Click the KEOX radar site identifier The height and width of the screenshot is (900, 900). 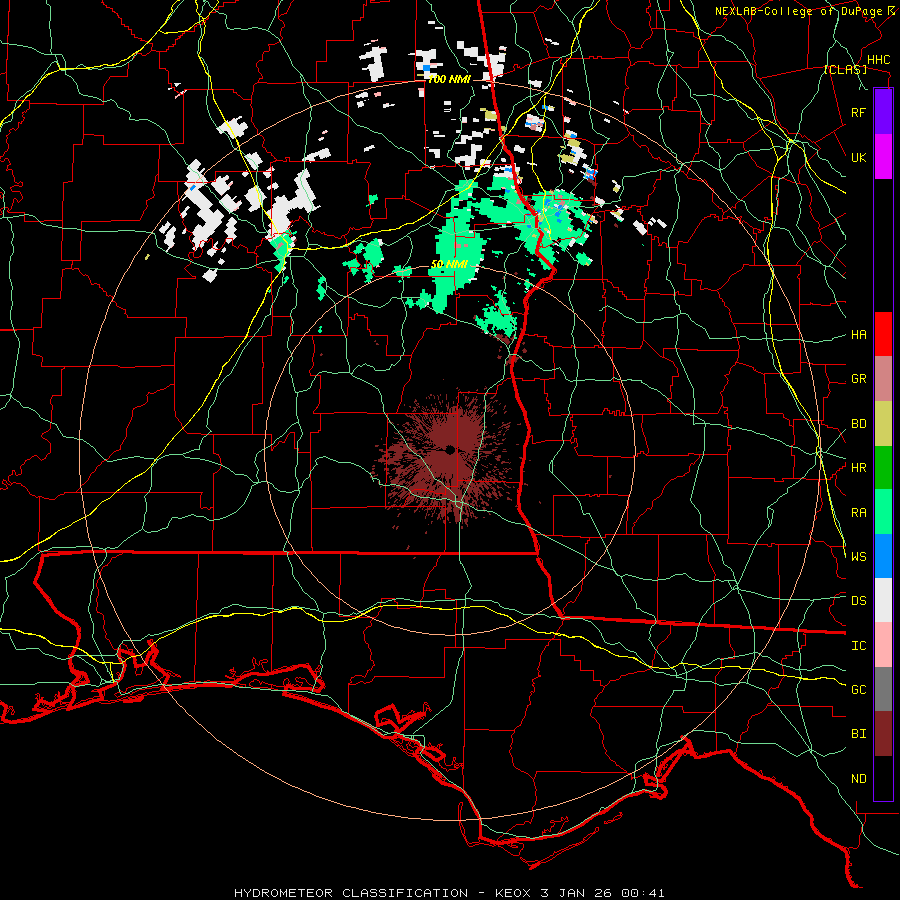[512, 893]
